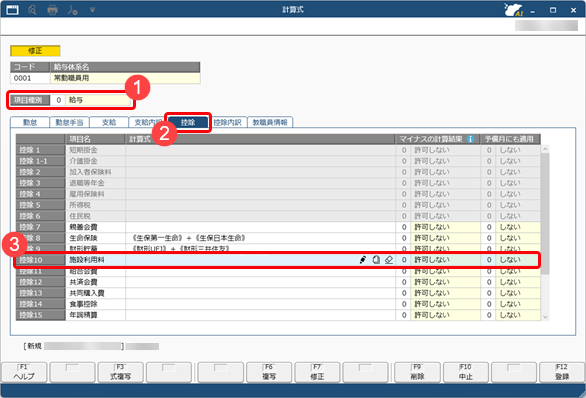Click the eraser icon in the 控除10 row

pyautogui.click(x=389, y=260)
